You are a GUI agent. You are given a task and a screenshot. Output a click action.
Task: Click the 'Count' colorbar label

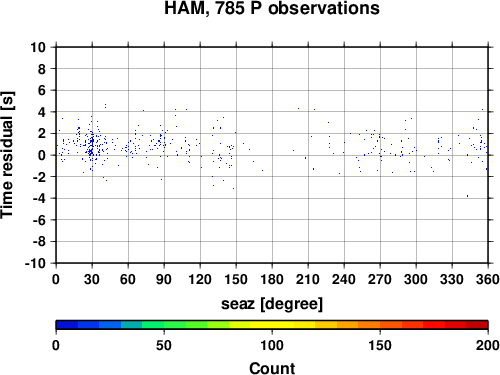click(x=272, y=368)
